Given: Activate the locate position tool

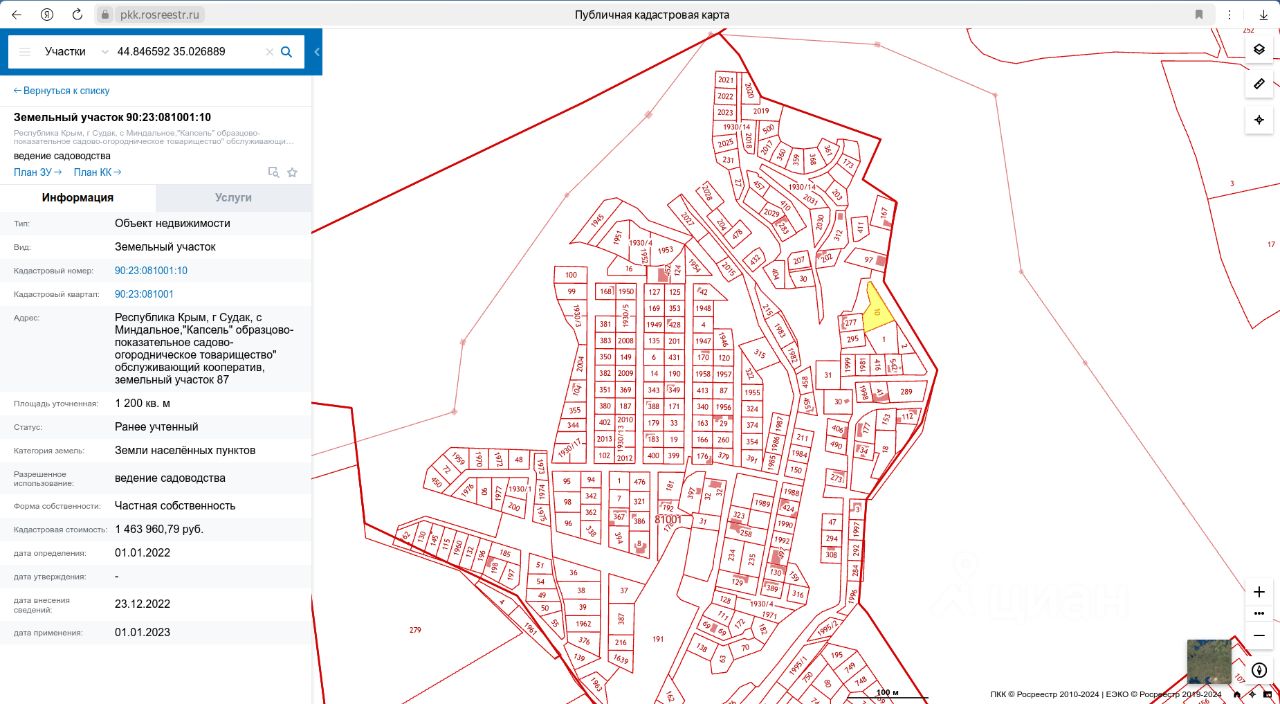Looking at the screenshot, I should click(x=1259, y=120).
